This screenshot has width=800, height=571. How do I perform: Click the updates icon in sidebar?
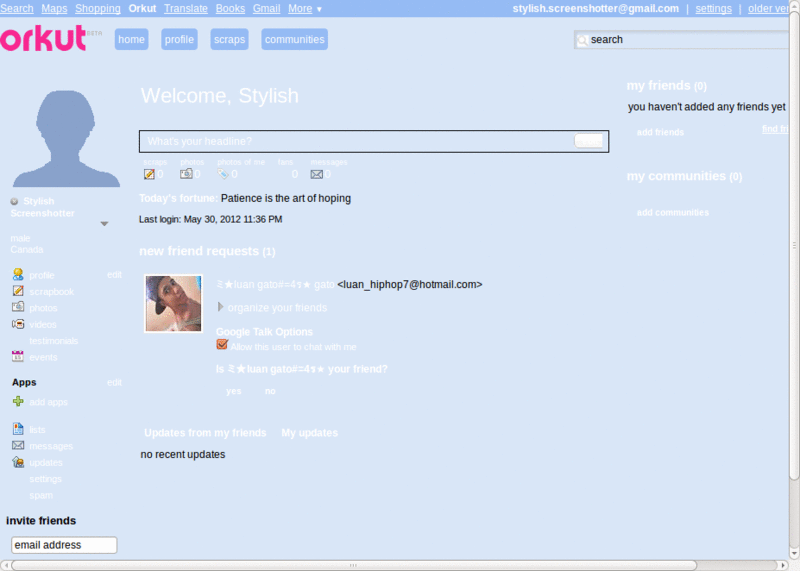[18, 462]
